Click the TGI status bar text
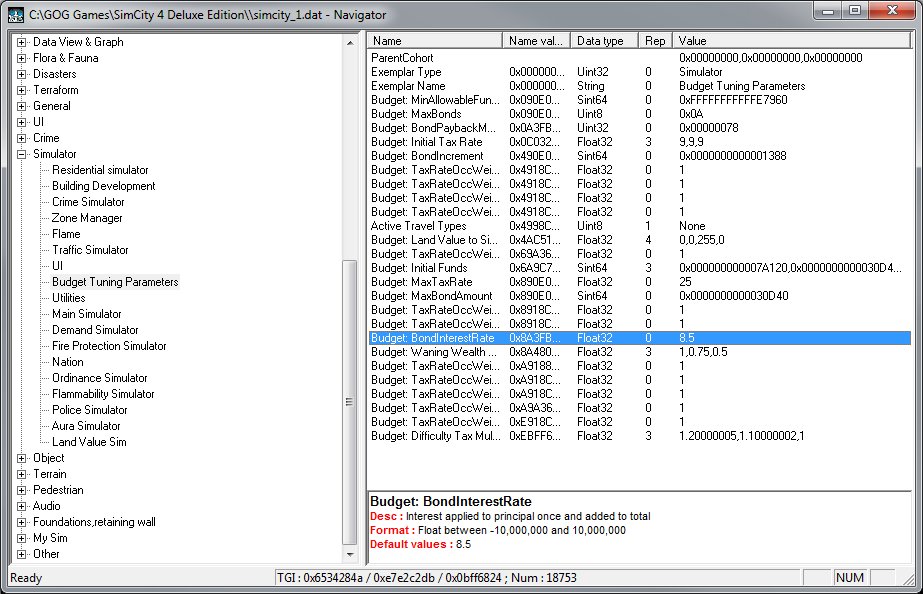 (x=427, y=578)
